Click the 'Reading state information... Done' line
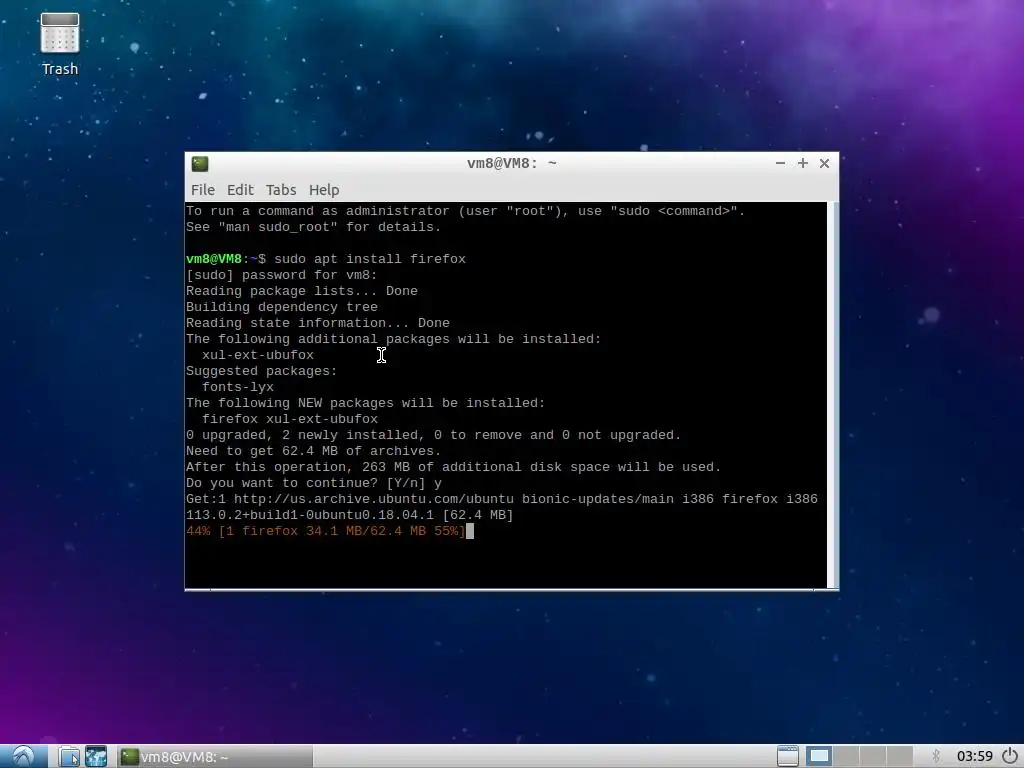 click(x=317, y=323)
